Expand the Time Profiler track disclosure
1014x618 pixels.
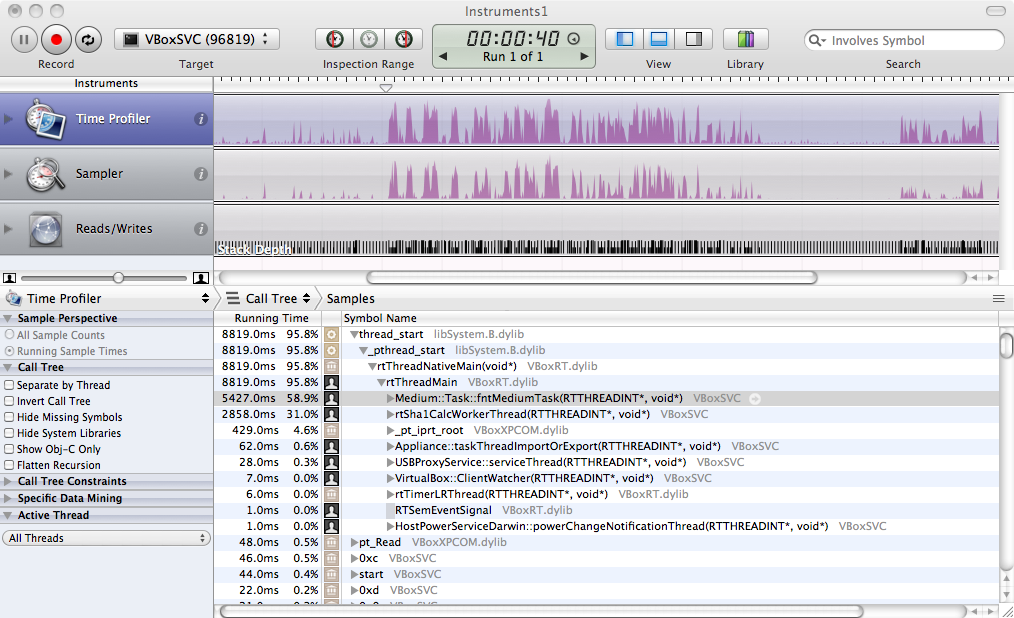point(8,119)
